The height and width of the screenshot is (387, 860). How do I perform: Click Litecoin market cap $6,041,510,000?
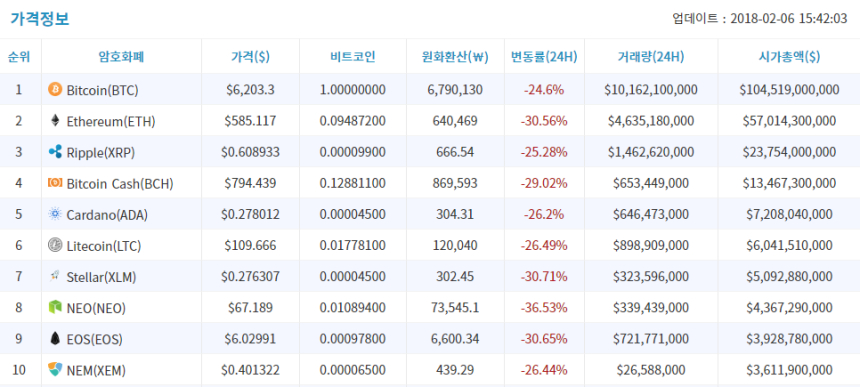coord(789,246)
